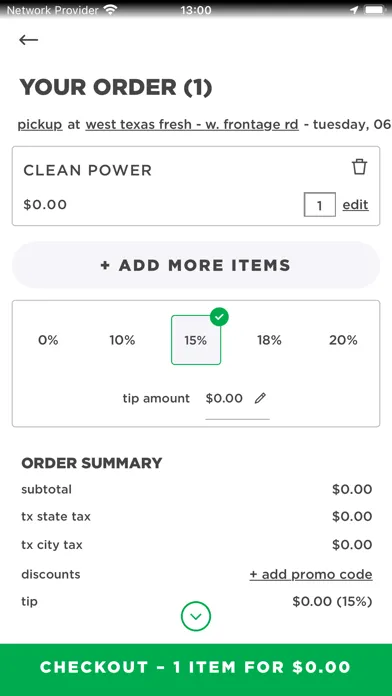Select the 15% tip option
This screenshot has width=392, height=696.
[x=196, y=340]
